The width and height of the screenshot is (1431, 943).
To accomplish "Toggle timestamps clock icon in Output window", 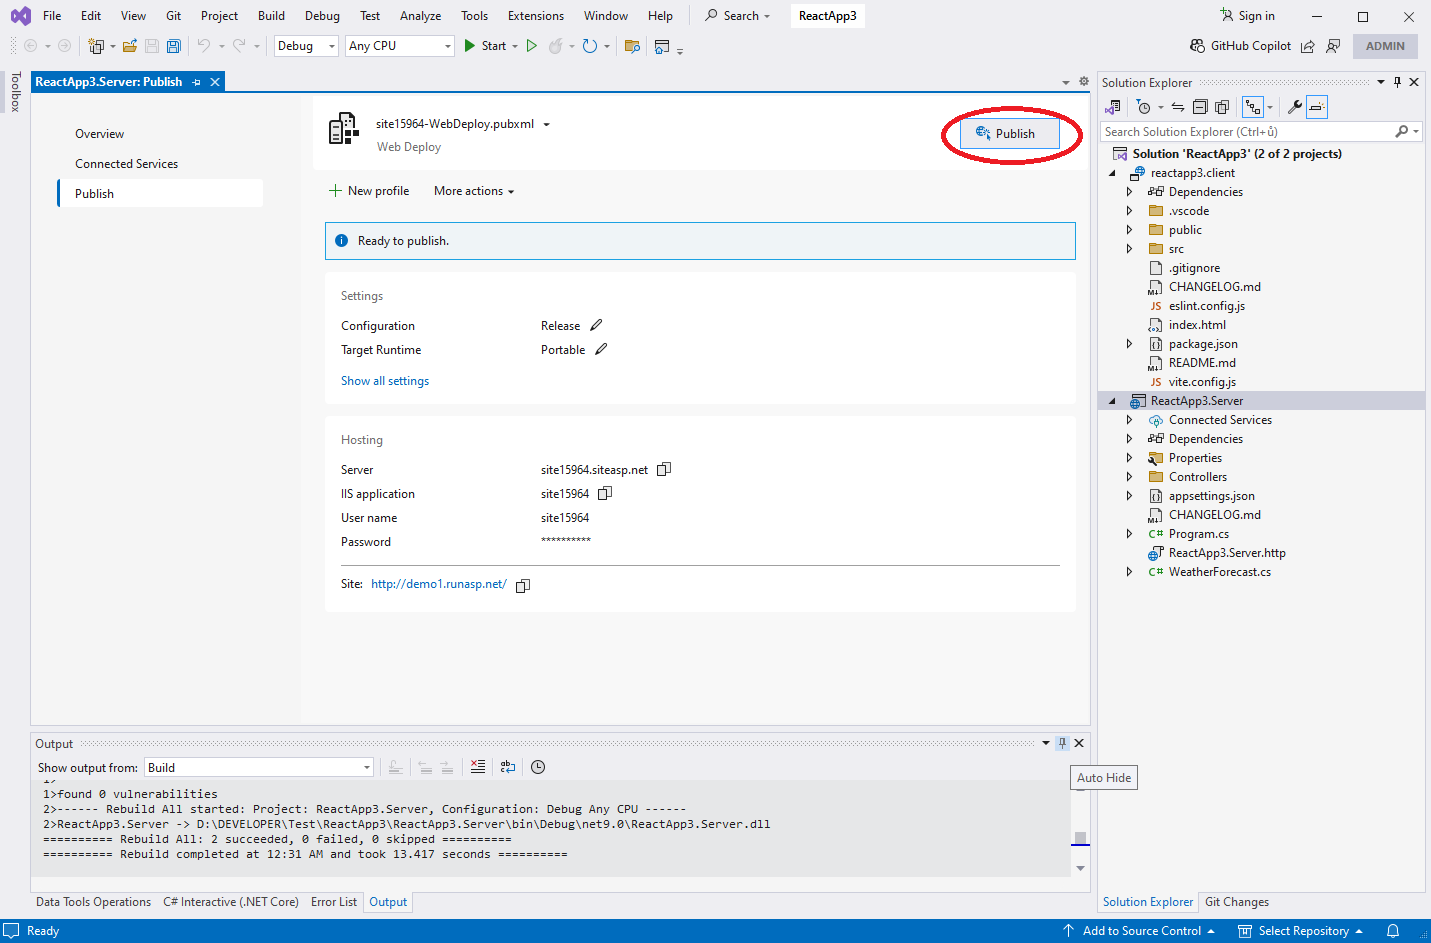I will (538, 767).
